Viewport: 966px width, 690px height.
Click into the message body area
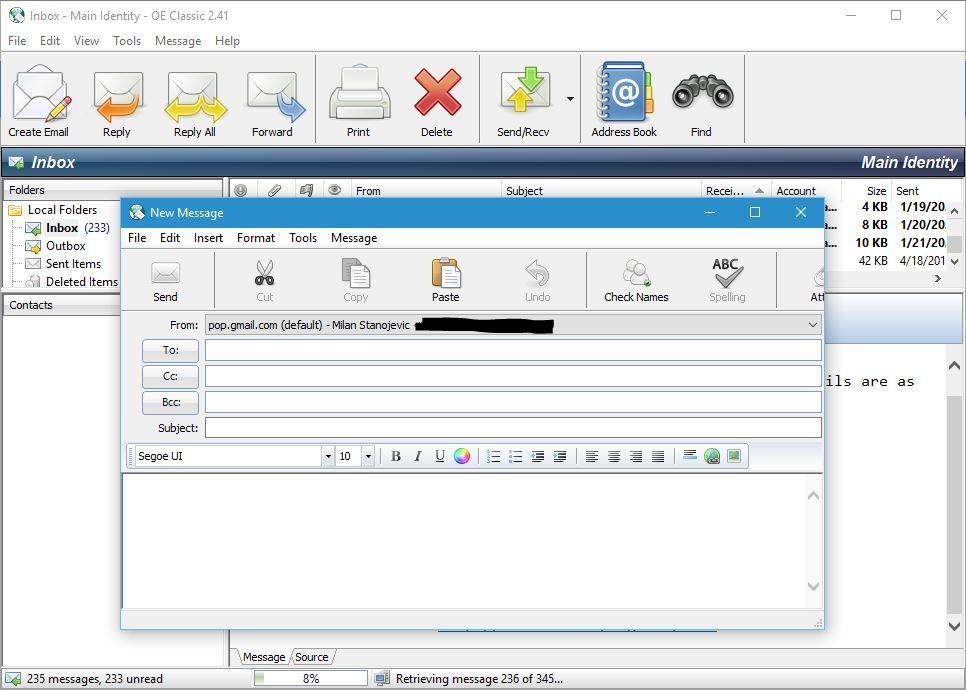[x=465, y=541]
